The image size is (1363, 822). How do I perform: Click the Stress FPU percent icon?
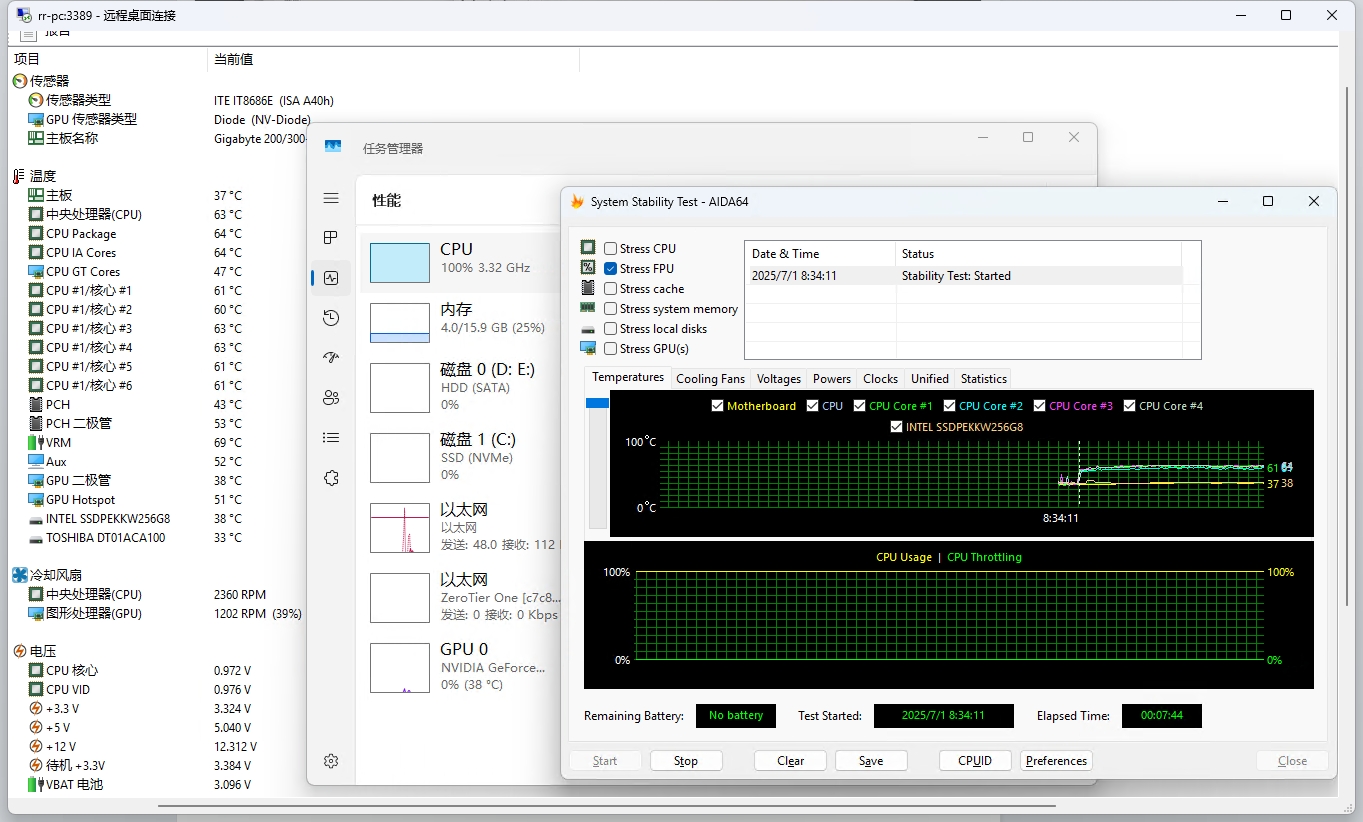click(x=588, y=268)
